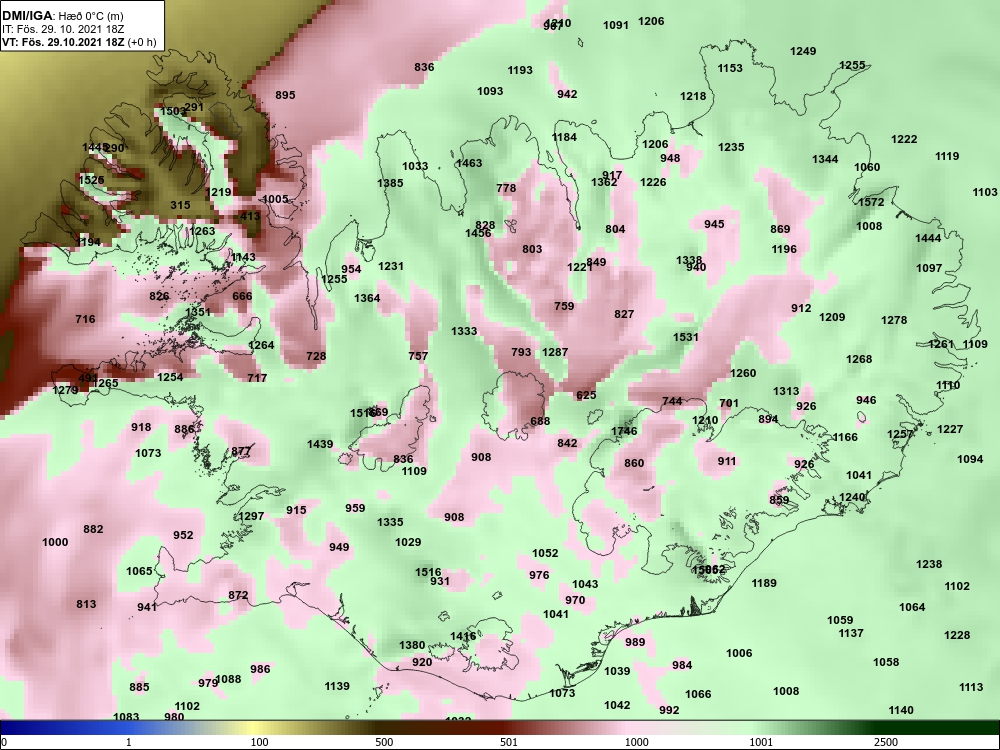Click the 778 height value

(506, 188)
